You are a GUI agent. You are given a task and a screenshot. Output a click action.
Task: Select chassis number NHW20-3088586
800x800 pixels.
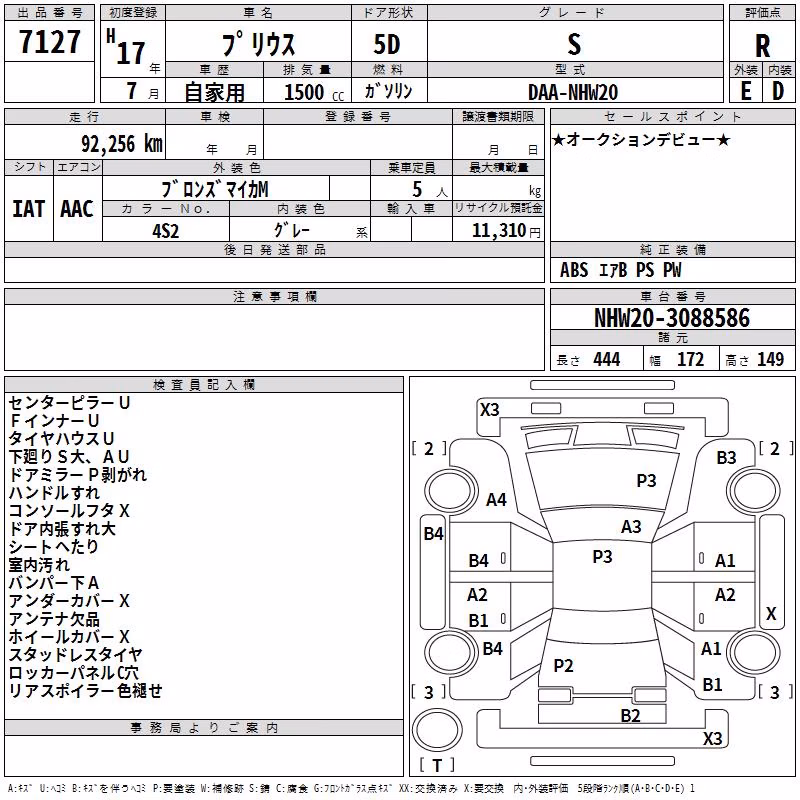[672, 318]
